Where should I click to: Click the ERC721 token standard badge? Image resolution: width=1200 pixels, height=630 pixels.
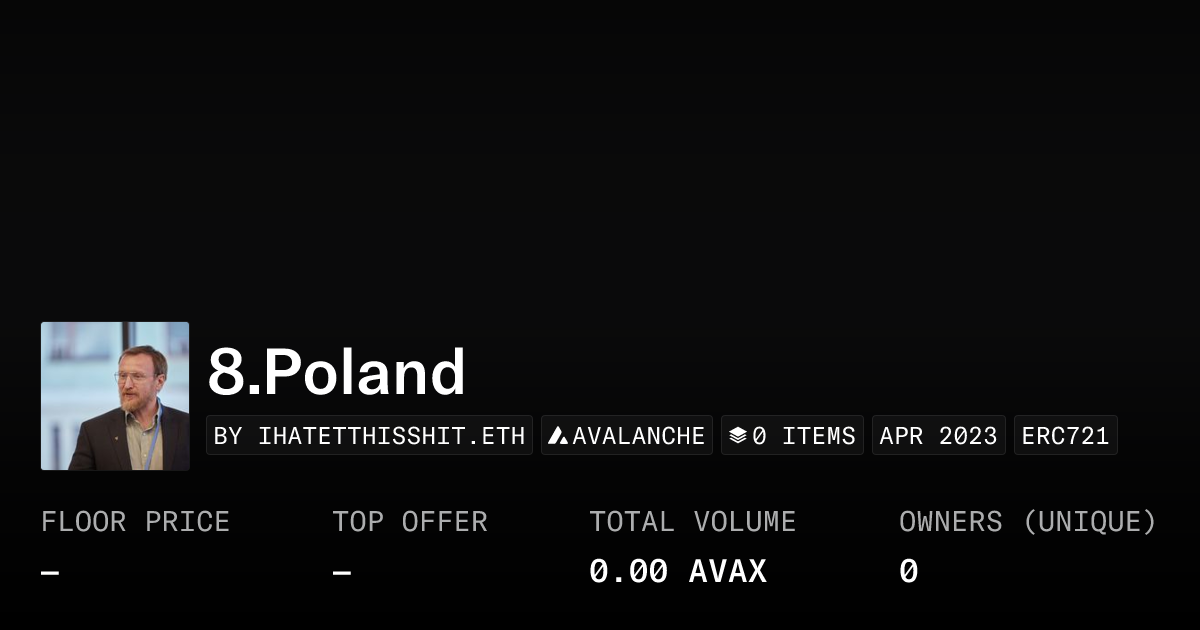pos(1065,434)
